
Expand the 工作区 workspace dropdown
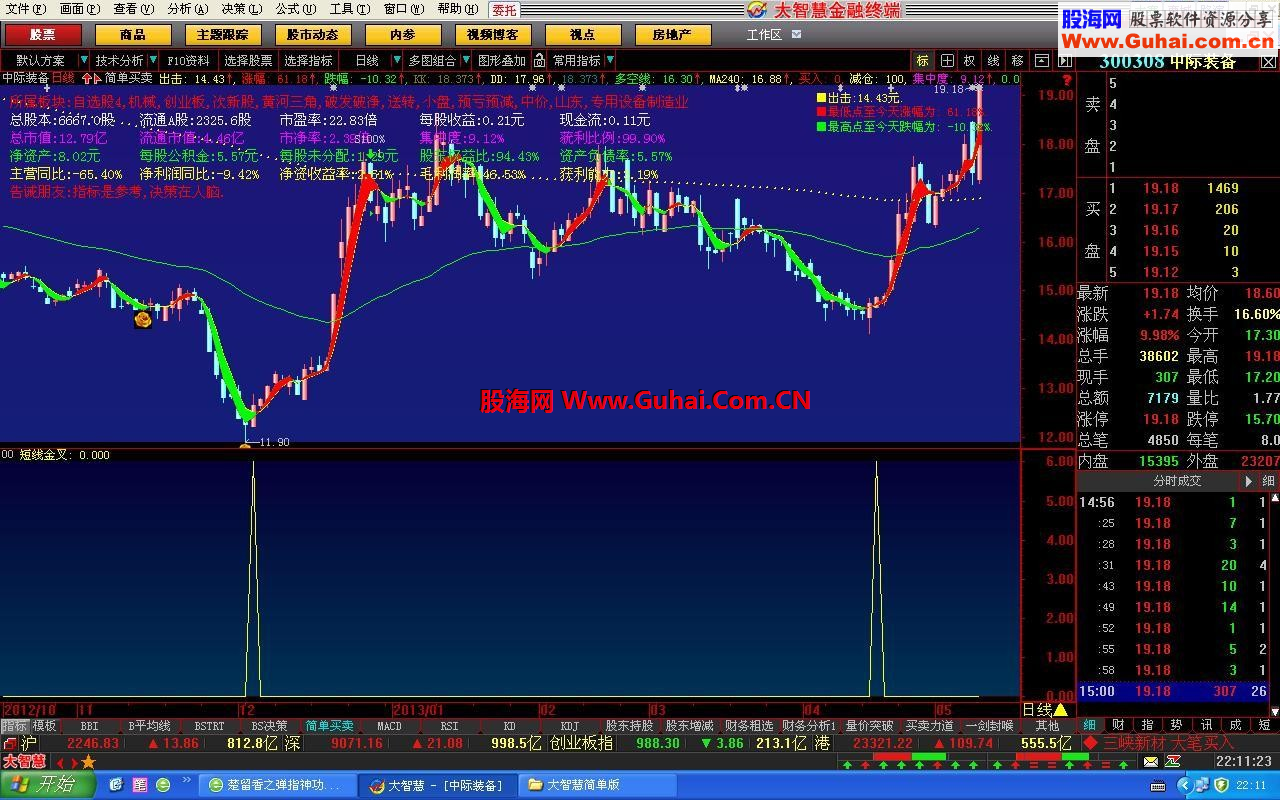pyautogui.click(x=797, y=34)
